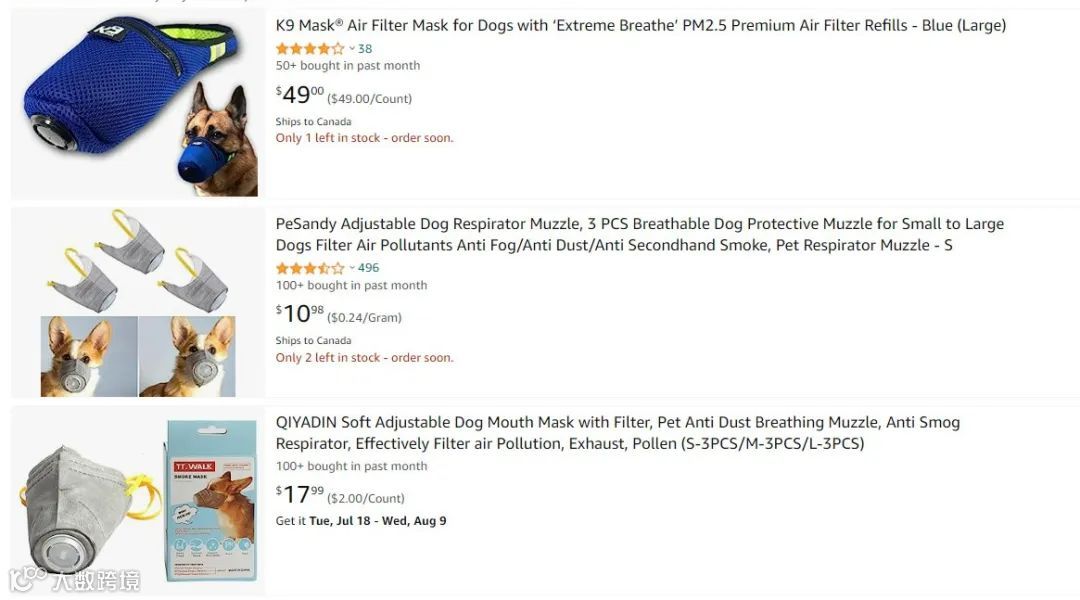Click the QIYADIN gray mask product image
Image resolution: width=1080 pixels, height=600 pixels.
(x=138, y=500)
